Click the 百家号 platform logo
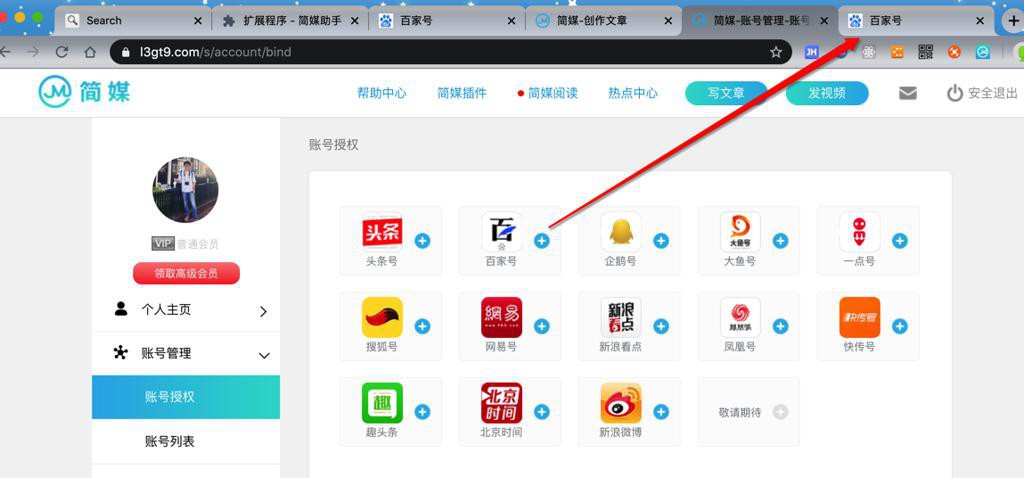Viewport: 1024px width, 478px height. tap(502, 232)
